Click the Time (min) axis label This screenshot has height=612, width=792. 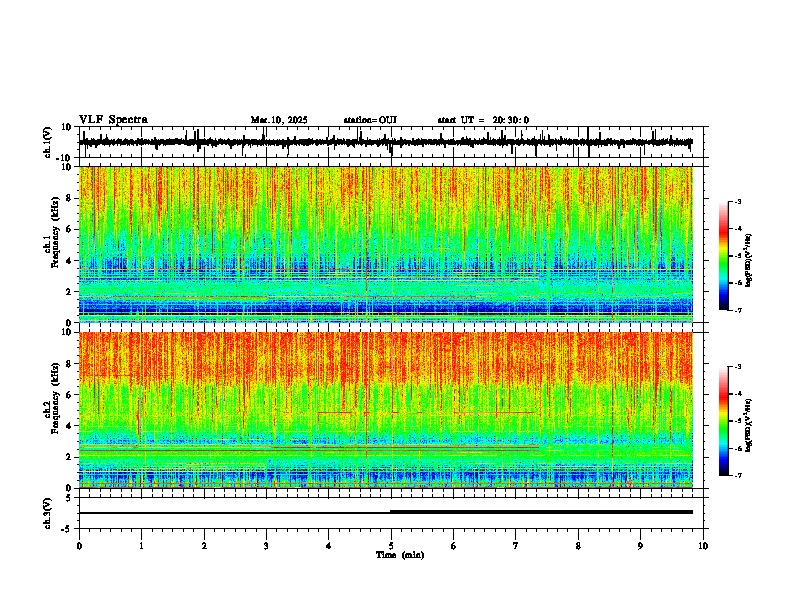pyautogui.click(x=400, y=555)
